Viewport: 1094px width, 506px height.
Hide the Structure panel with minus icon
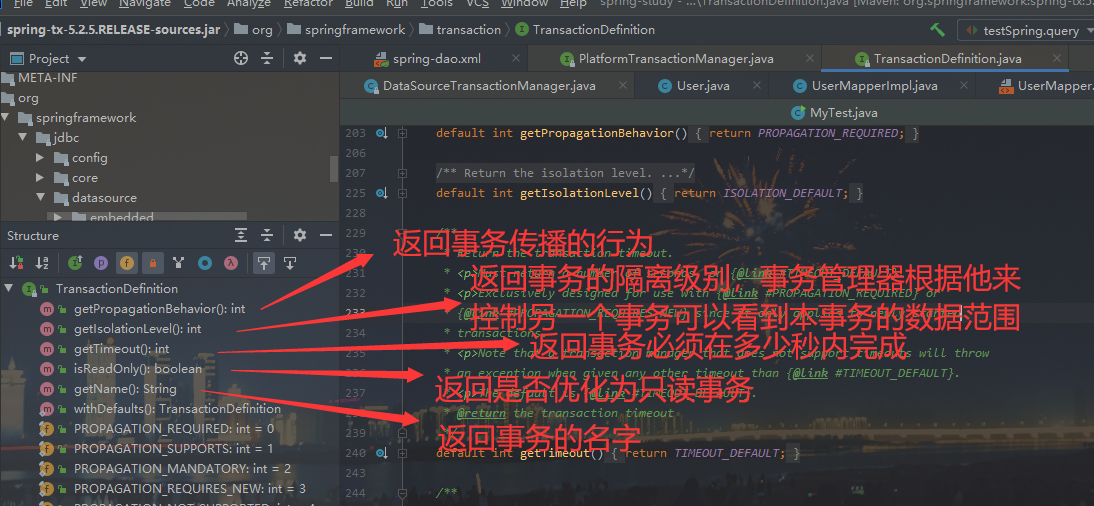tap(326, 235)
